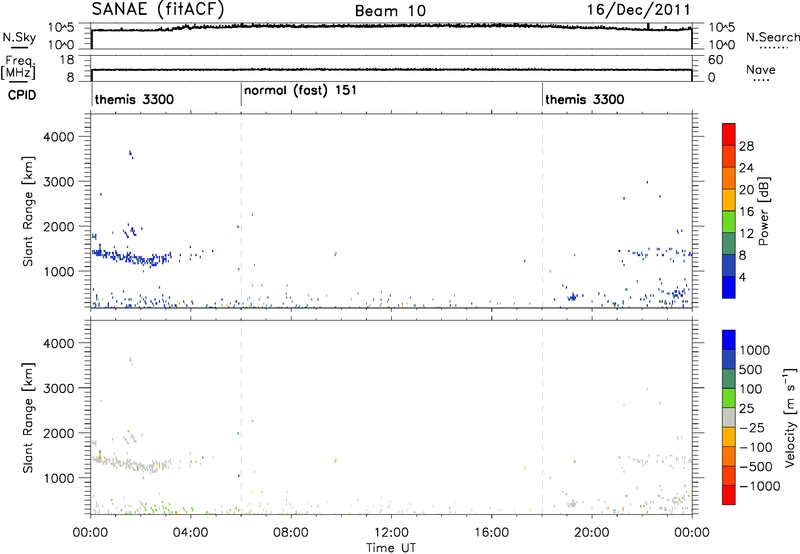Select the red bottom velocity colorbar segment

pyautogui.click(x=729, y=495)
